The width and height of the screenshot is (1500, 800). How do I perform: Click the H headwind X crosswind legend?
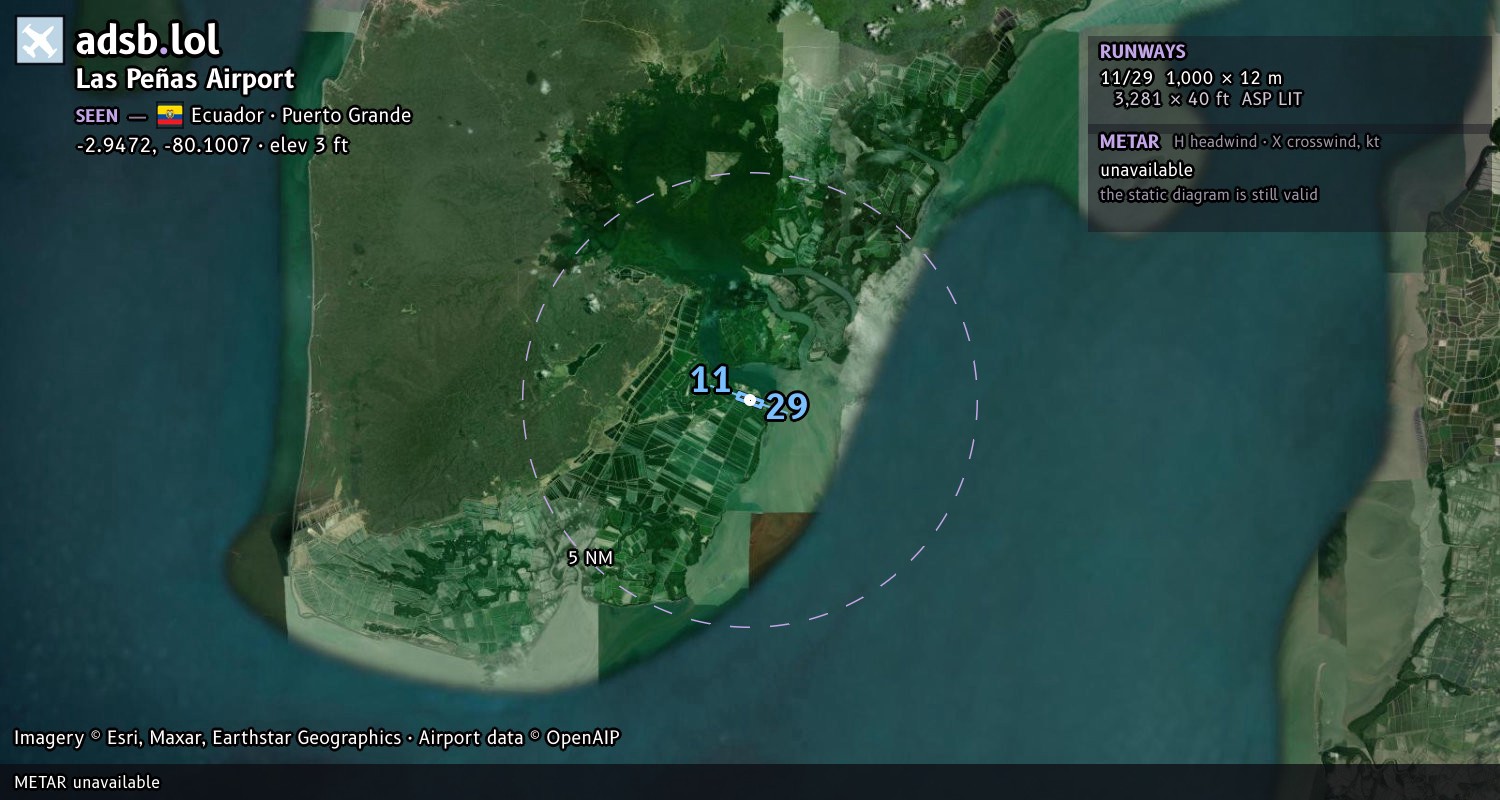(1276, 142)
